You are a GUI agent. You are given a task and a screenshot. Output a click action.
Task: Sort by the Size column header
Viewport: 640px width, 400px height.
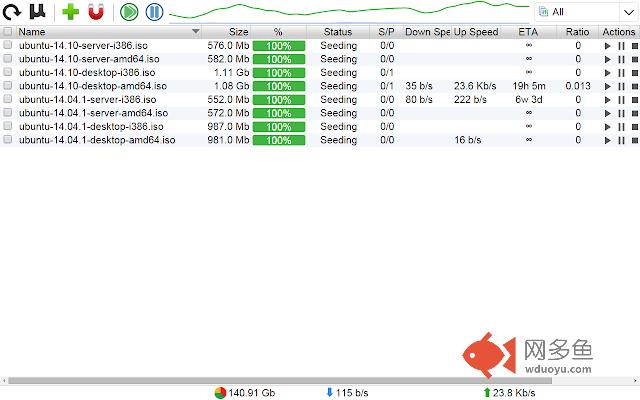click(x=227, y=32)
